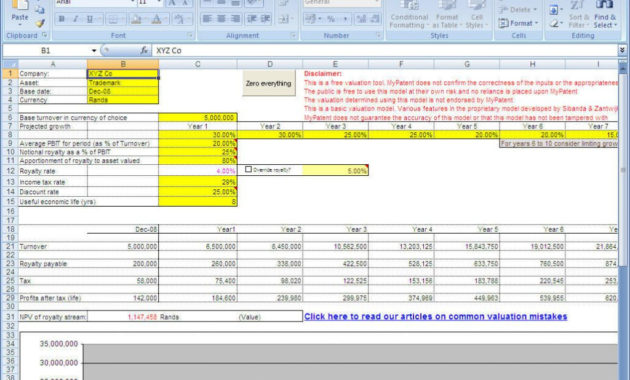Open Conditional Formatting menu
The image size is (630, 380).
[409, 15]
